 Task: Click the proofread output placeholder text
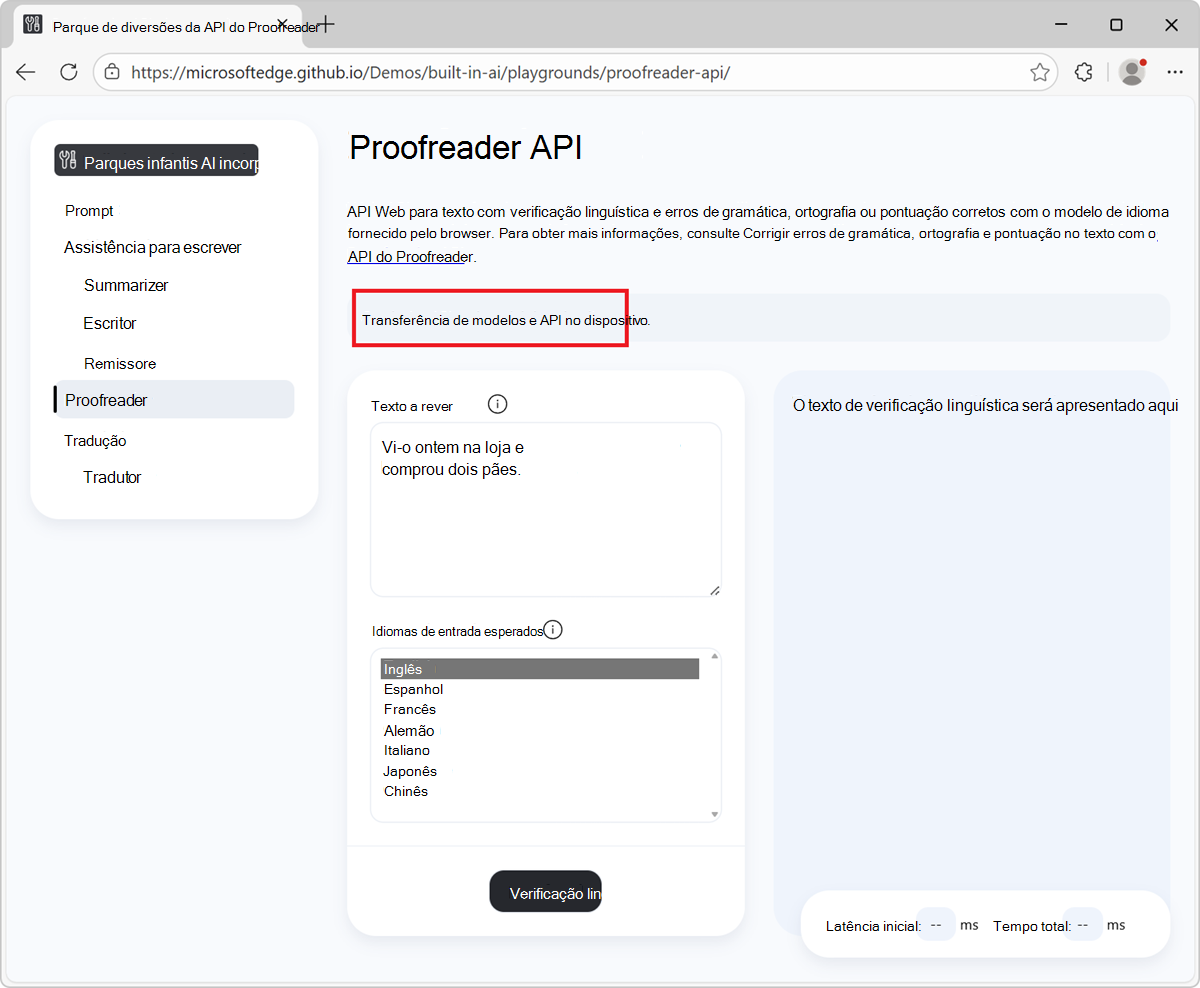[x=984, y=405]
